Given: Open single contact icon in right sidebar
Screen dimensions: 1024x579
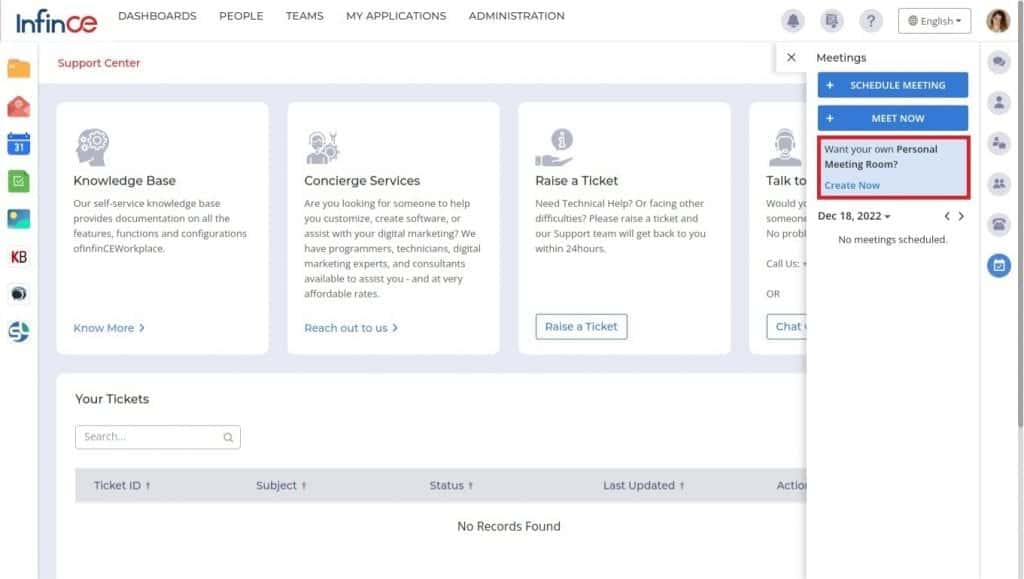Looking at the screenshot, I should 999,102.
